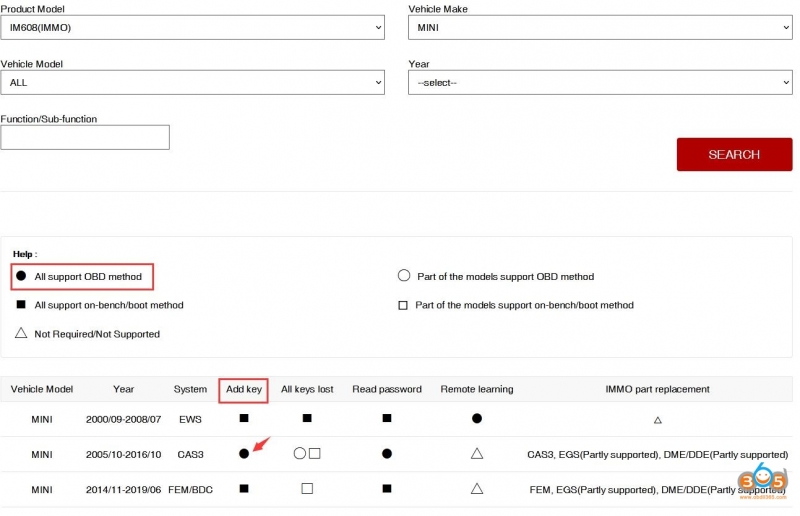Expand the Vehicle Model dropdown set to ALL
The image size is (800, 516).
[x=192, y=83]
